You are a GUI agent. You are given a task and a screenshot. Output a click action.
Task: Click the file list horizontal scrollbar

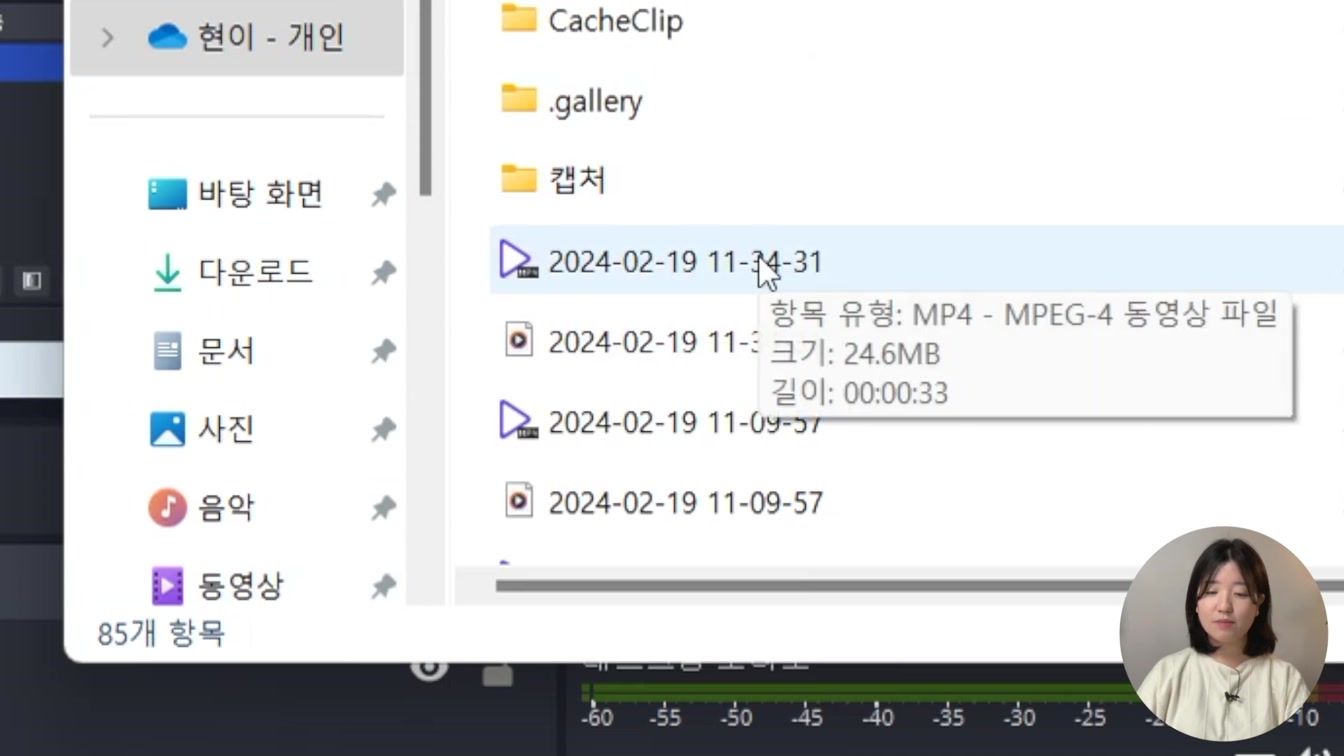click(812, 585)
